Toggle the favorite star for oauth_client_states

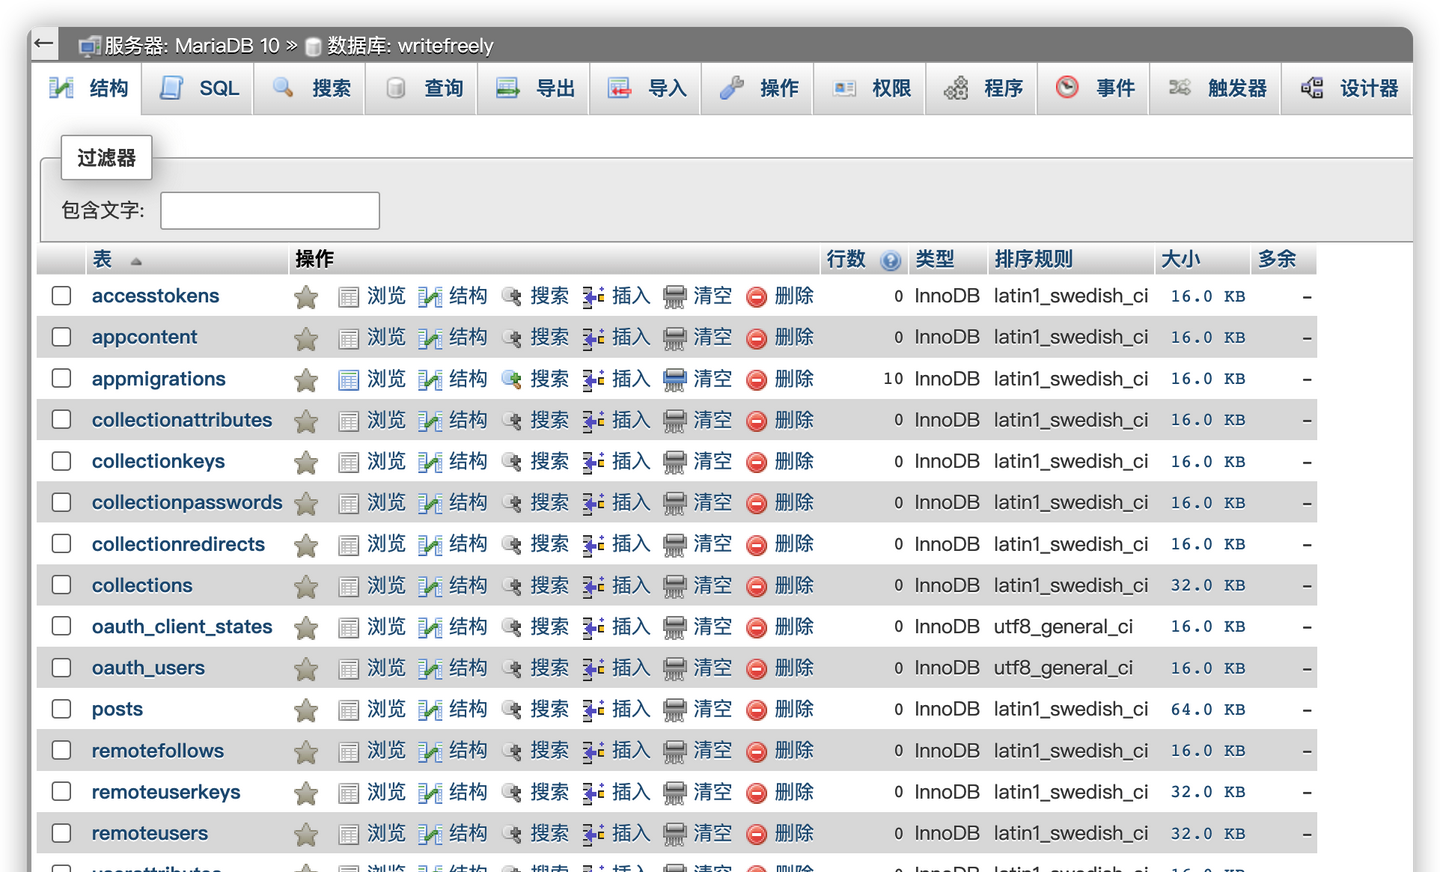pos(306,627)
